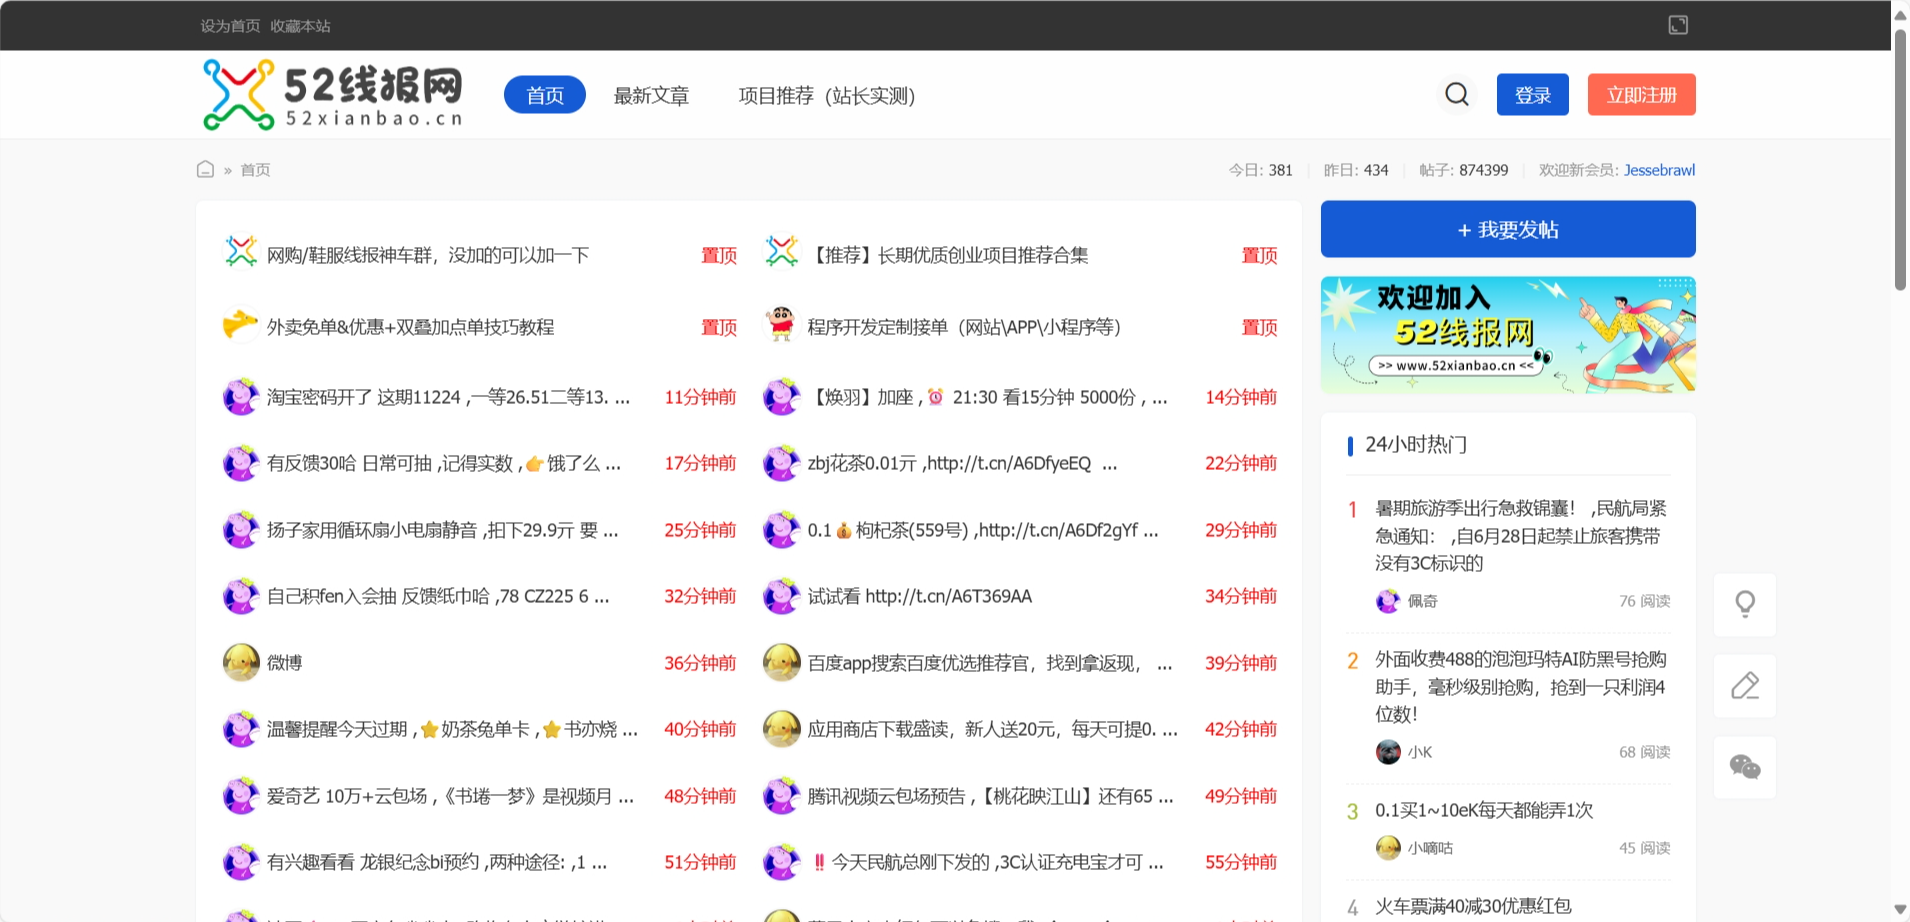Switch to the 最新文章 tab
Image resolution: width=1910 pixels, height=922 pixels.
pyautogui.click(x=651, y=95)
